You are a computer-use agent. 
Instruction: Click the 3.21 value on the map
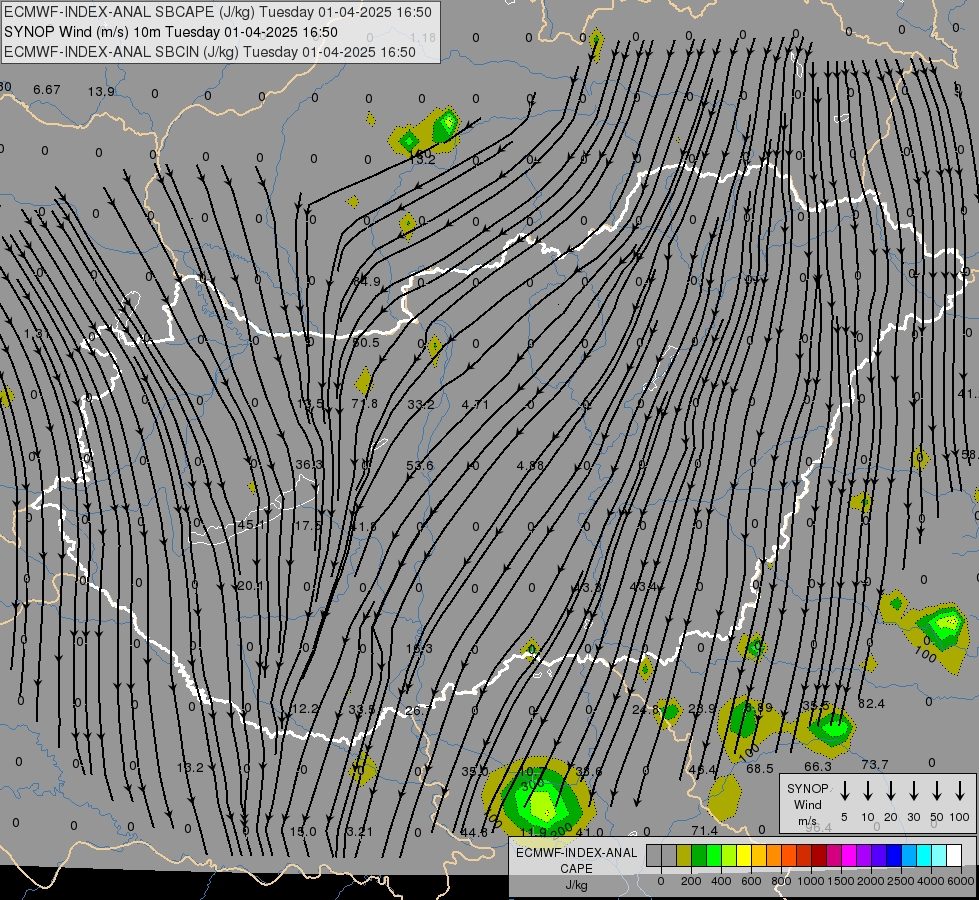tap(360, 831)
